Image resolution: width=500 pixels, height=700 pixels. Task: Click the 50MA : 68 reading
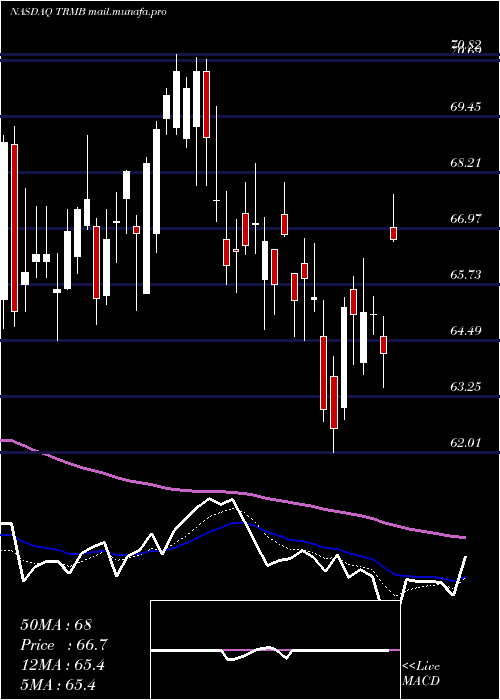click(56, 625)
